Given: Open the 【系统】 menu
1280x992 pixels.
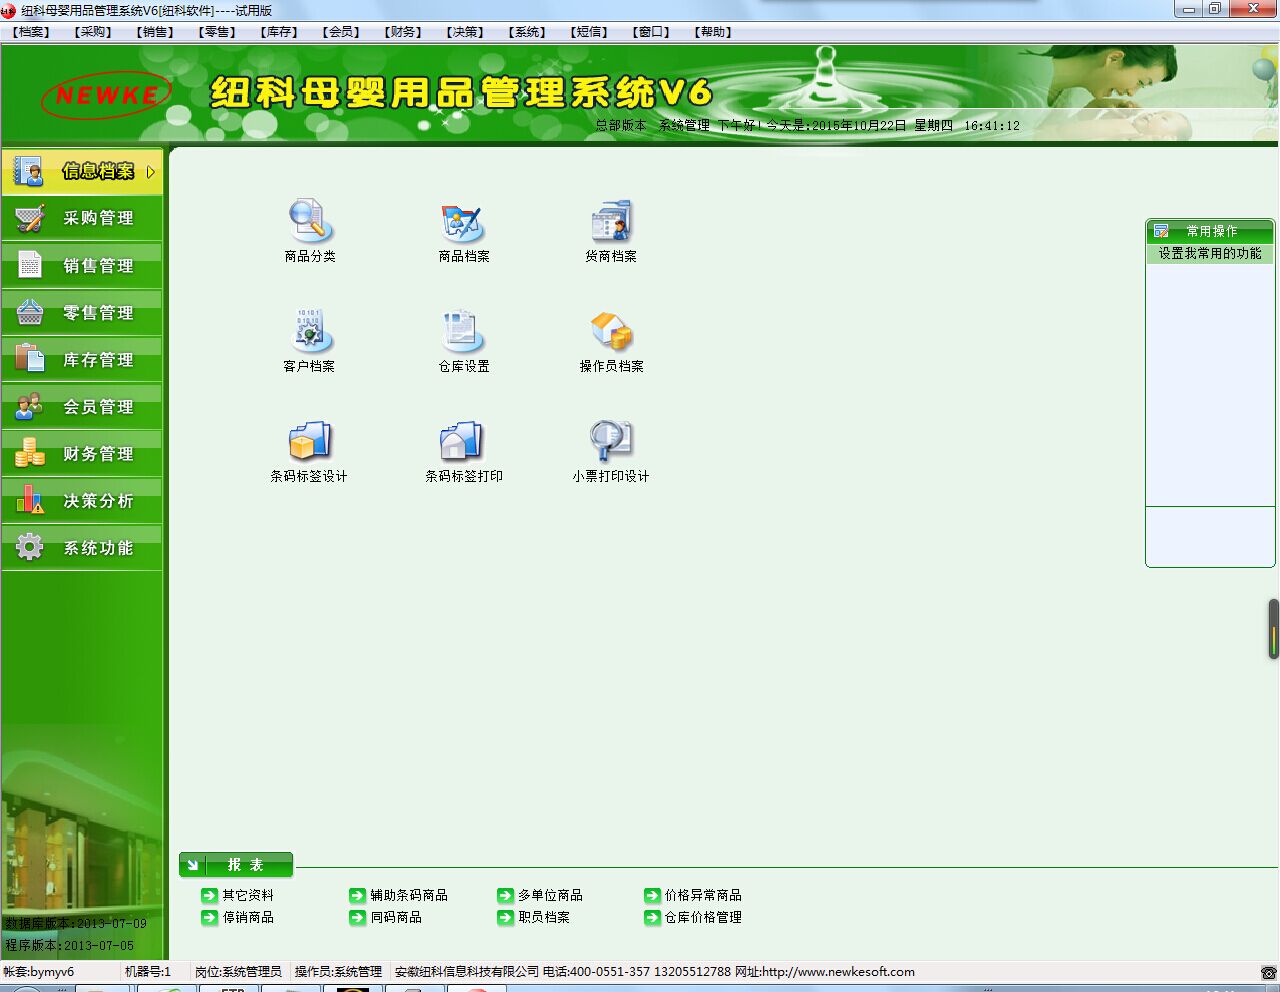Looking at the screenshot, I should tap(527, 32).
